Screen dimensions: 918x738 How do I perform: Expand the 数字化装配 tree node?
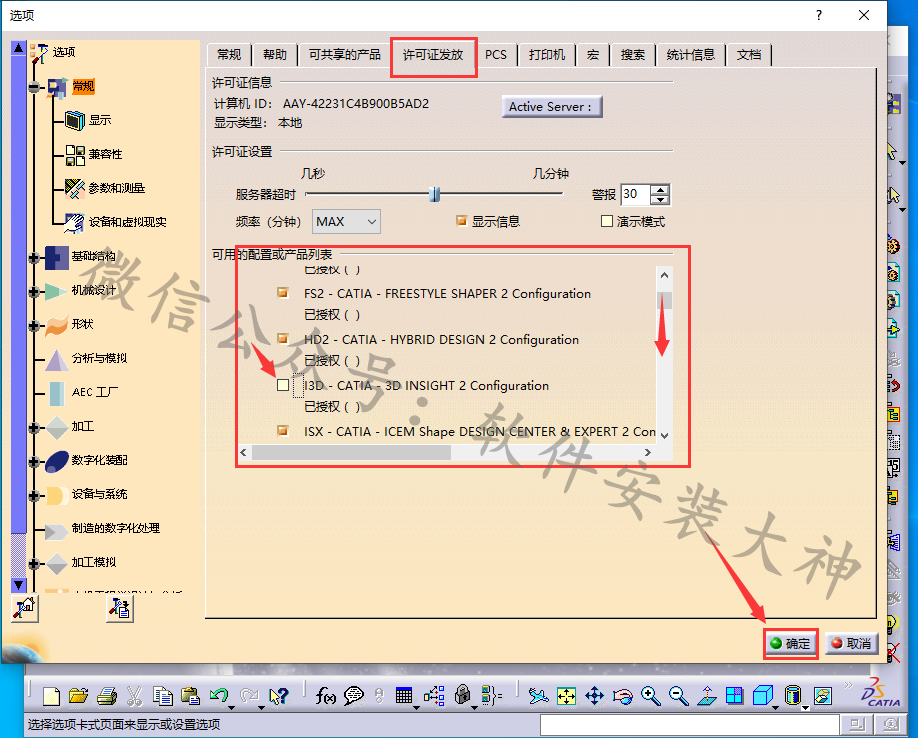click(x=34, y=461)
